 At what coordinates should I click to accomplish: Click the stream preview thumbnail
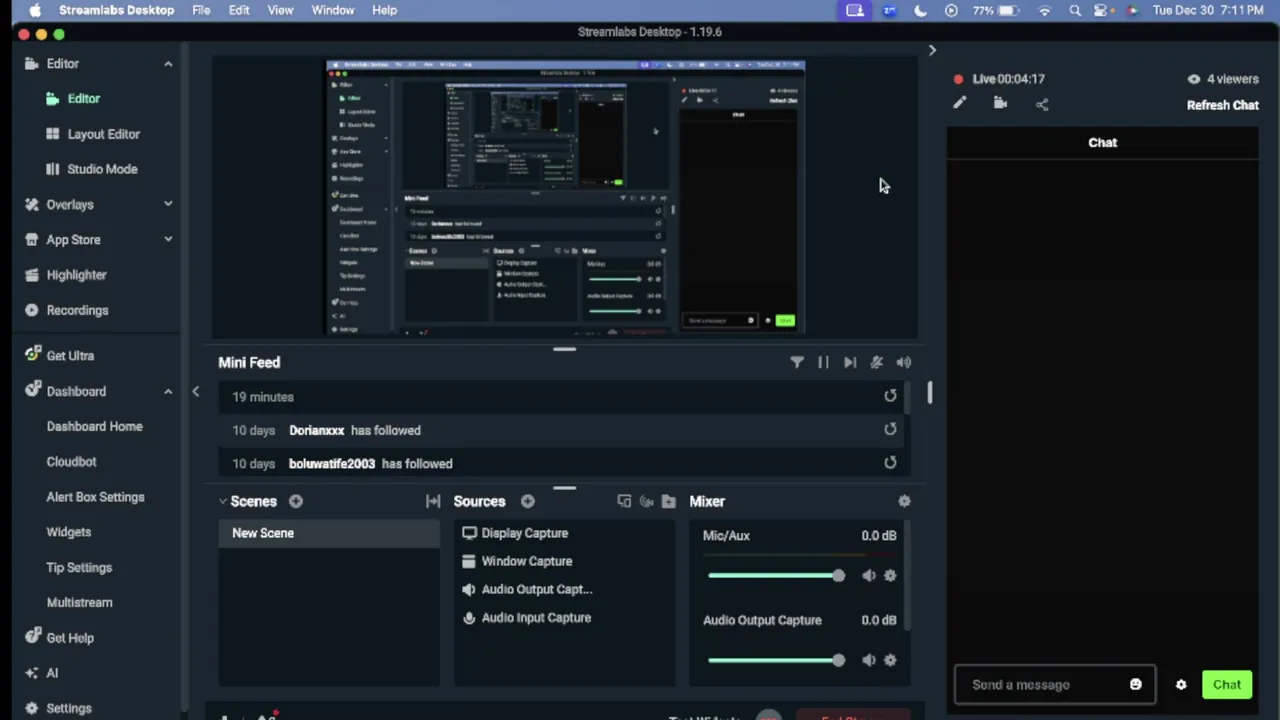(565, 197)
